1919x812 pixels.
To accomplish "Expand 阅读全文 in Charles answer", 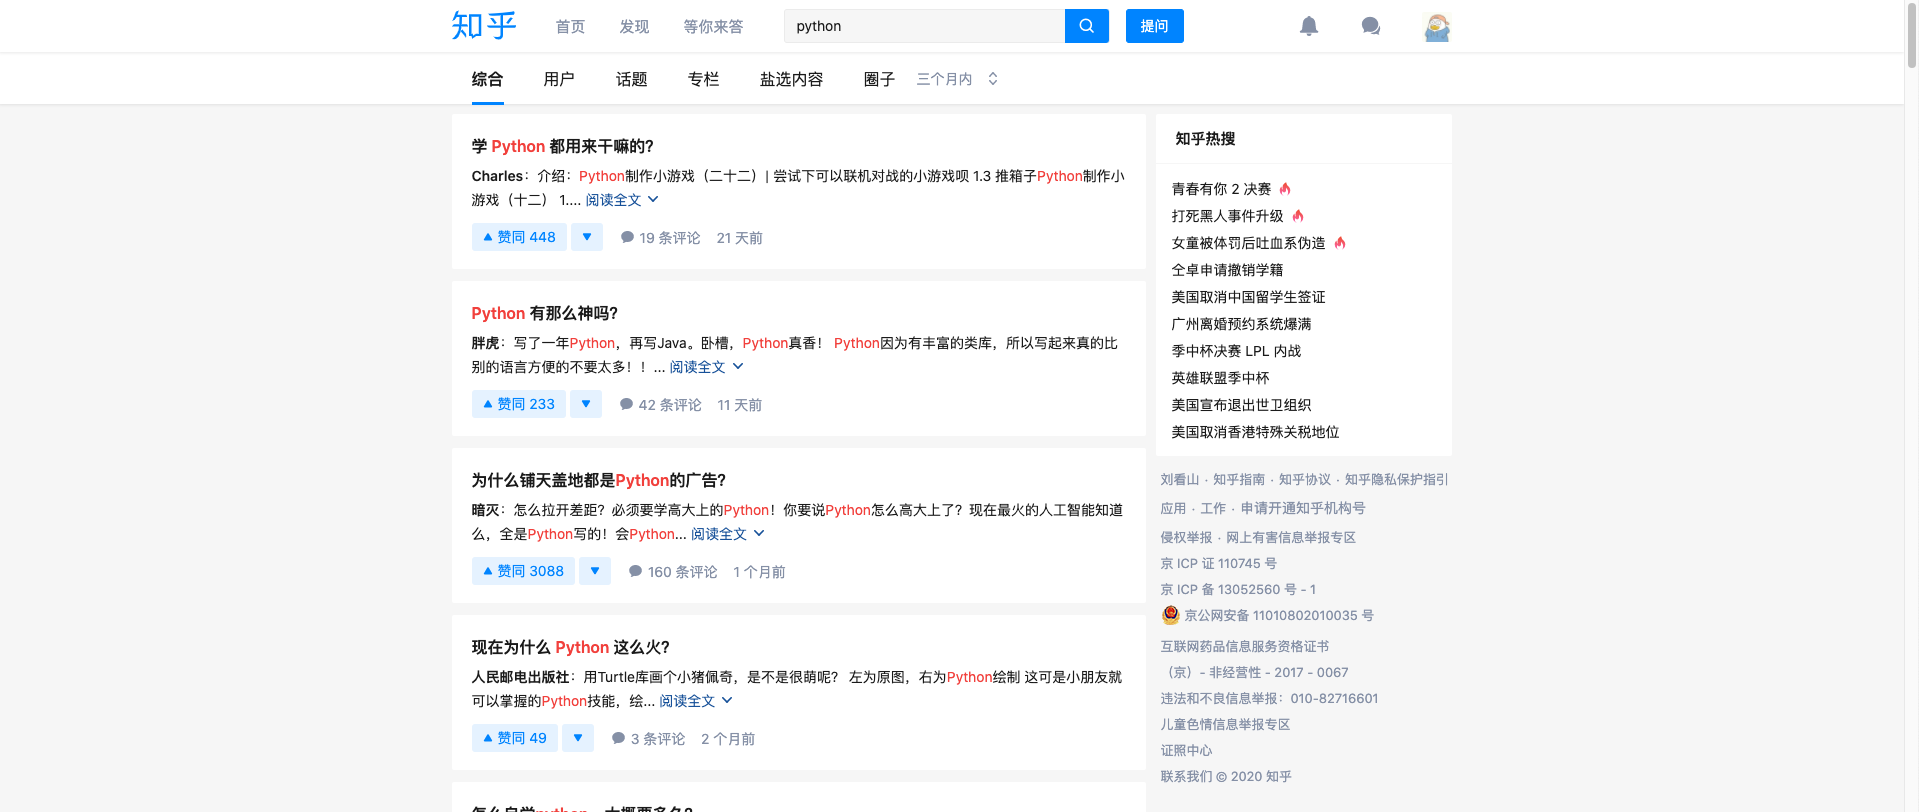I will pos(622,200).
